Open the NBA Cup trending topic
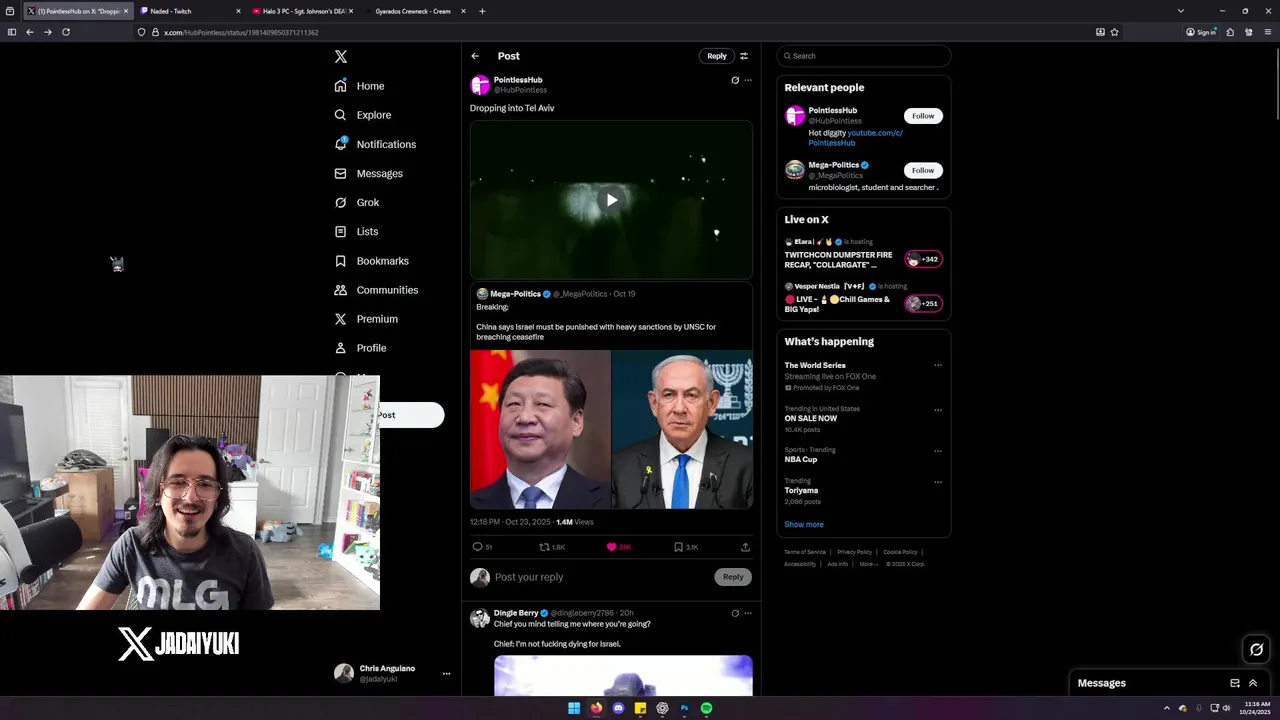1280x720 pixels. tap(801, 460)
